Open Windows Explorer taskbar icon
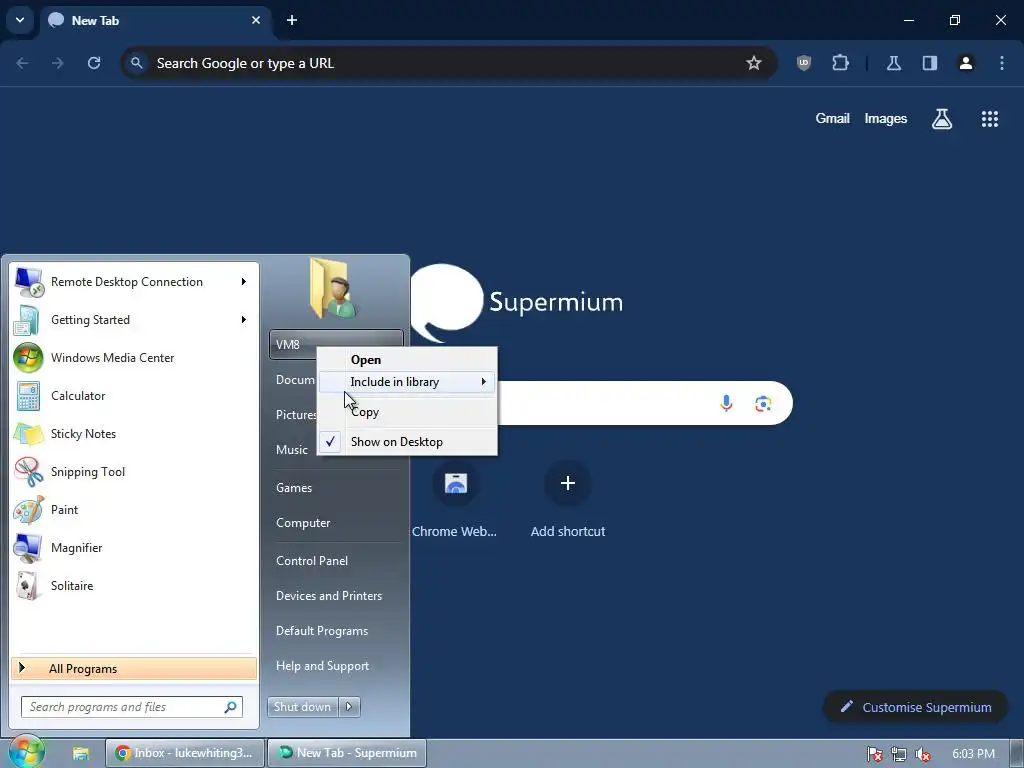Viewport: 1024px width, 768px height. [x=81, y=754]
